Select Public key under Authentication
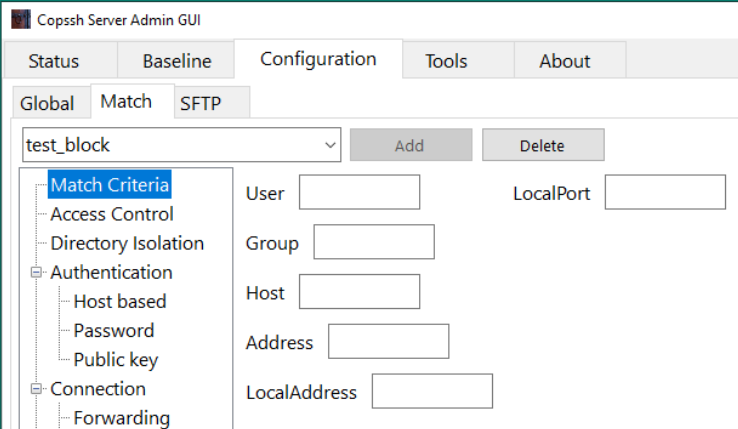The height and width of the screenshot is (429, 738). coord(116,359)
